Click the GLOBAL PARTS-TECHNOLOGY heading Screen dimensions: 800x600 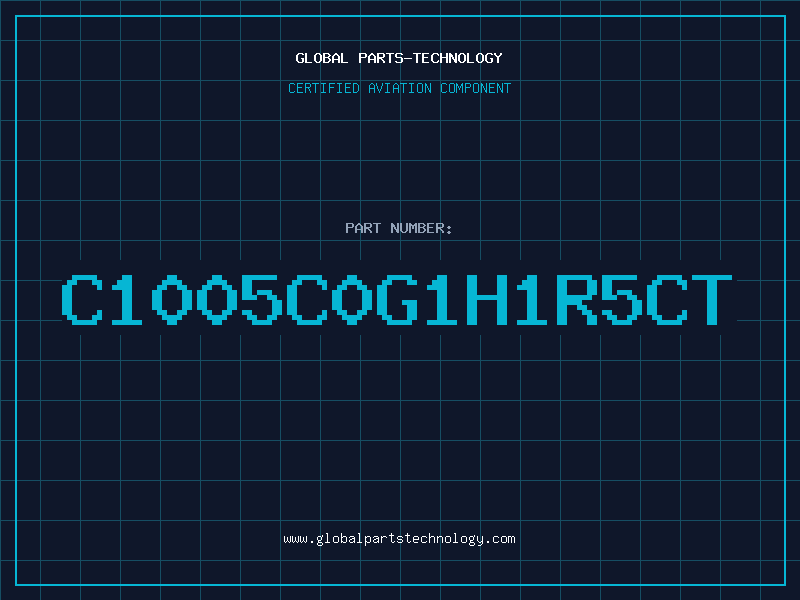[399, 58]
